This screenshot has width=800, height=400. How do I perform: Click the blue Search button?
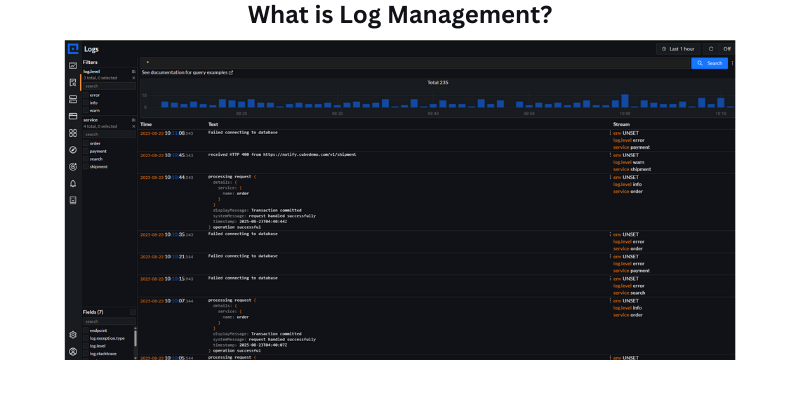[x=709, y=63]
